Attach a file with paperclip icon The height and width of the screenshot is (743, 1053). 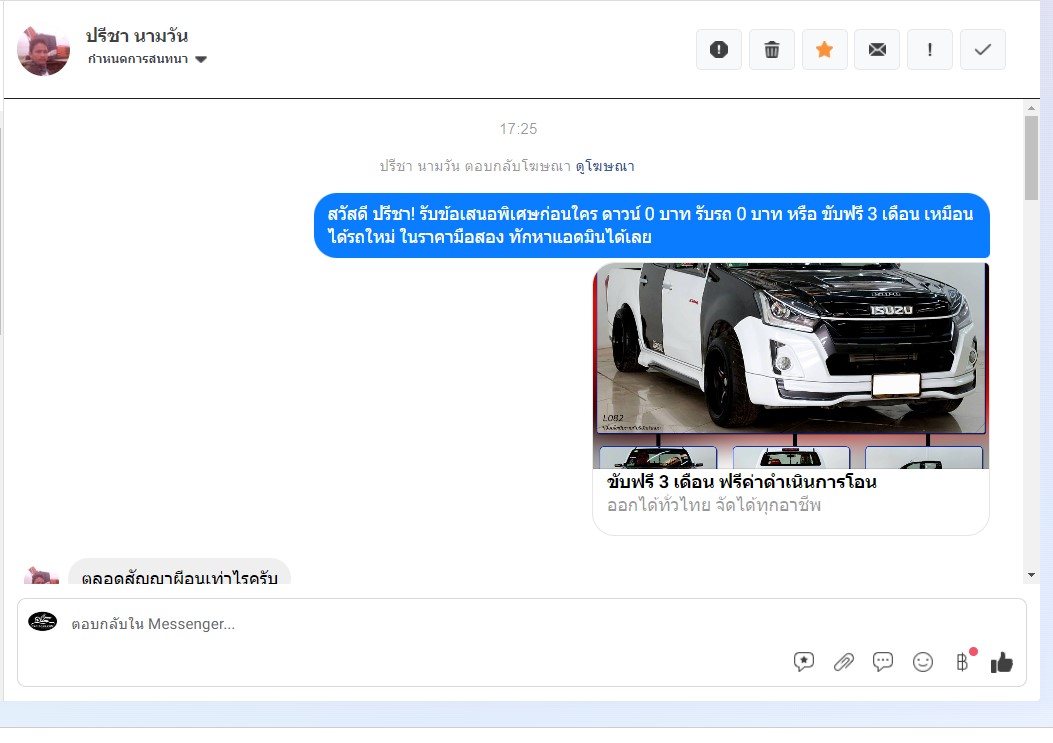pyautogui.click(x=844, y=662)
